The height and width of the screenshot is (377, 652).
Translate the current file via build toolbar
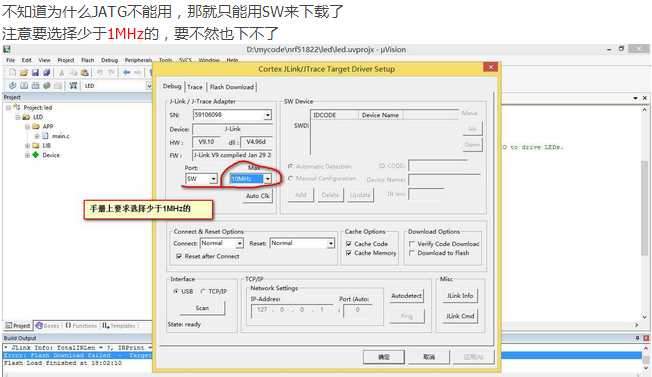tap(12, 86)
